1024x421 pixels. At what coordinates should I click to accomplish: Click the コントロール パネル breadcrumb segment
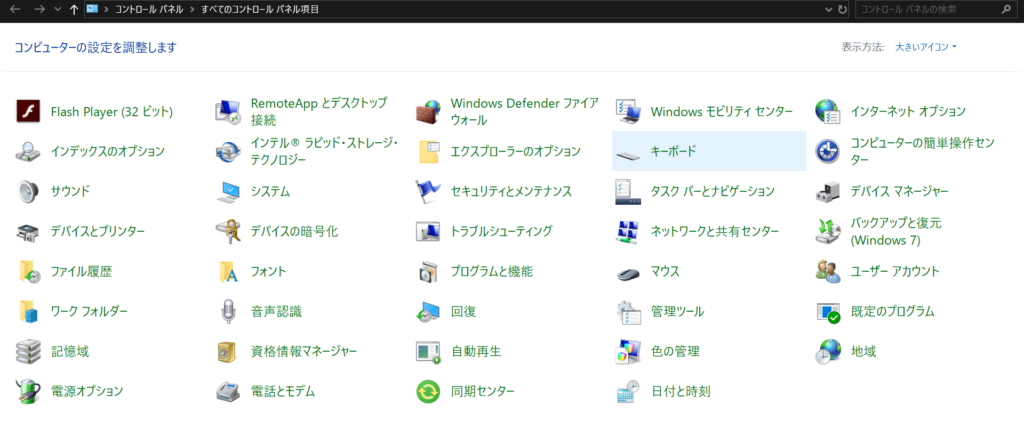[150, 10]
